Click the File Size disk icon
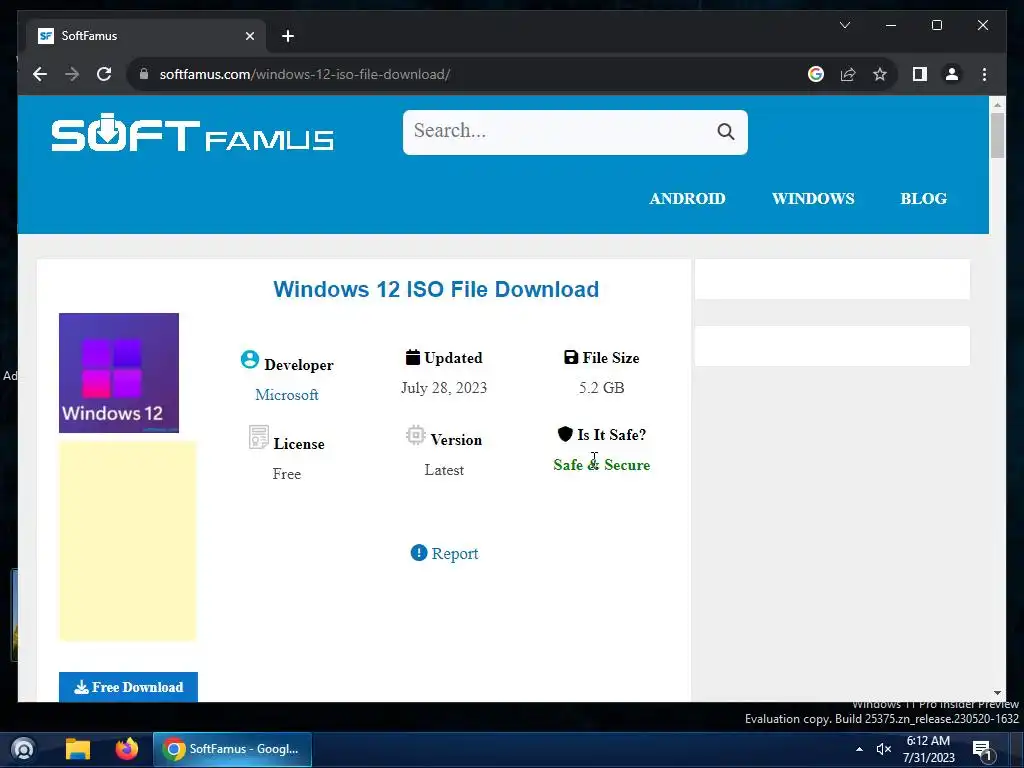Viewport: 1024px width, 768px height. (x=571, y=357)
